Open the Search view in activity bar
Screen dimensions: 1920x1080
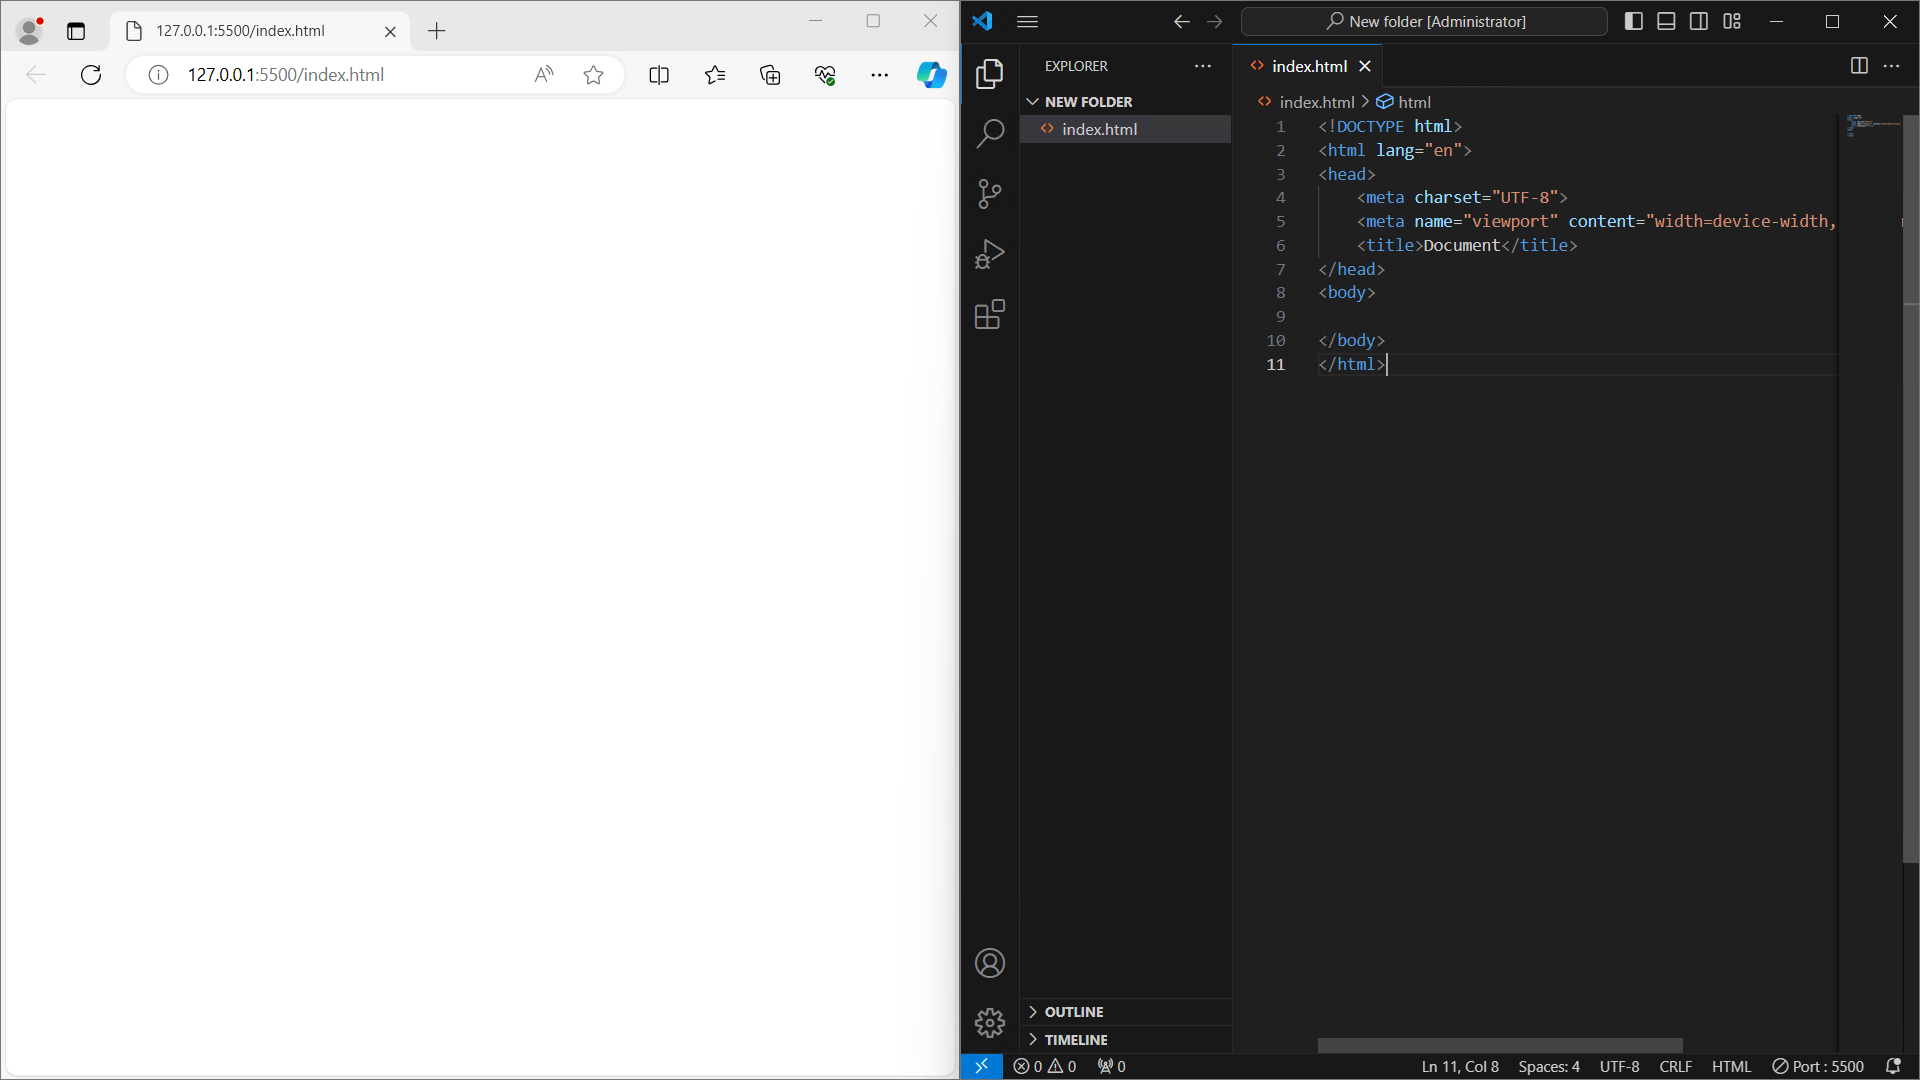(989, 133)
